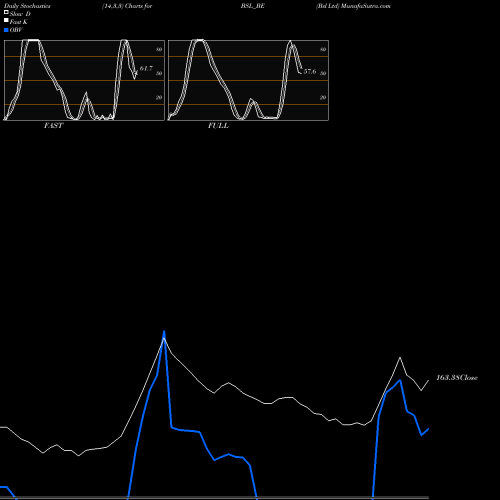Click the 50 axis label on FAST chart
This screenshot has width=500, height=500.
[x=159, y=73]
